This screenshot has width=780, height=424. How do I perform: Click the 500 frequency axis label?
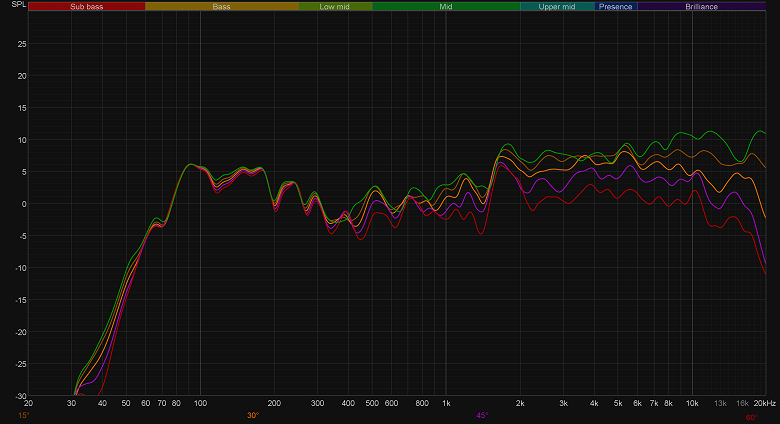pyautogui.click(x=372, y=403)
